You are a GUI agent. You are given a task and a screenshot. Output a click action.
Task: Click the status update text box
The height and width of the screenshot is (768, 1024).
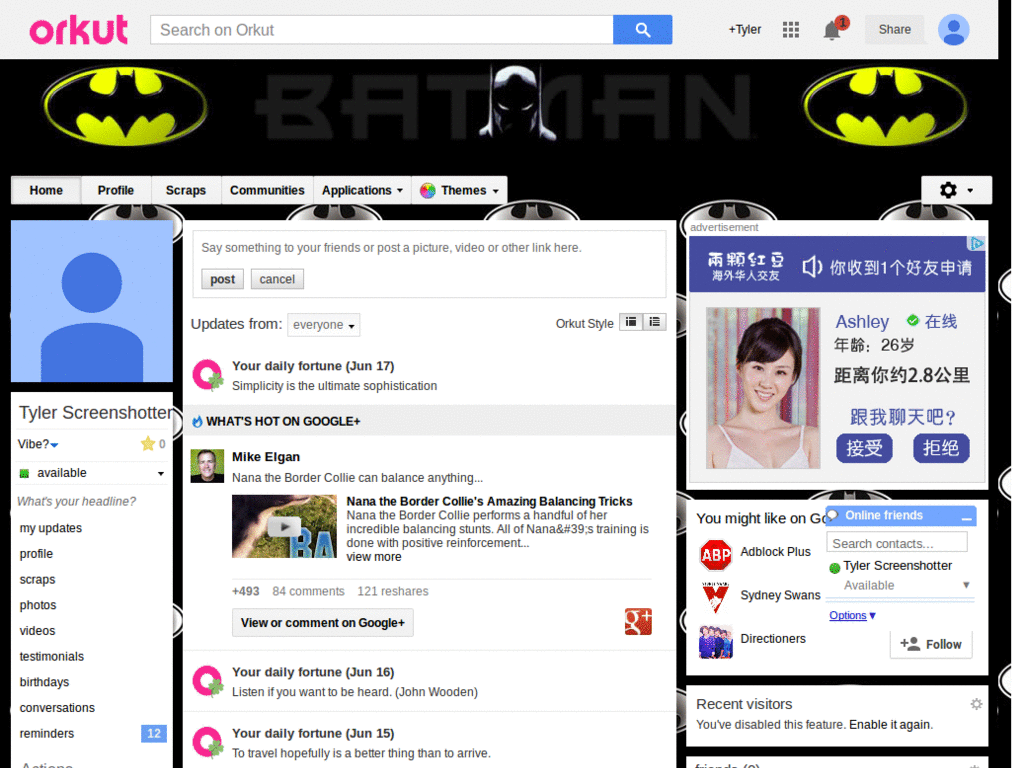coord(429,248)
